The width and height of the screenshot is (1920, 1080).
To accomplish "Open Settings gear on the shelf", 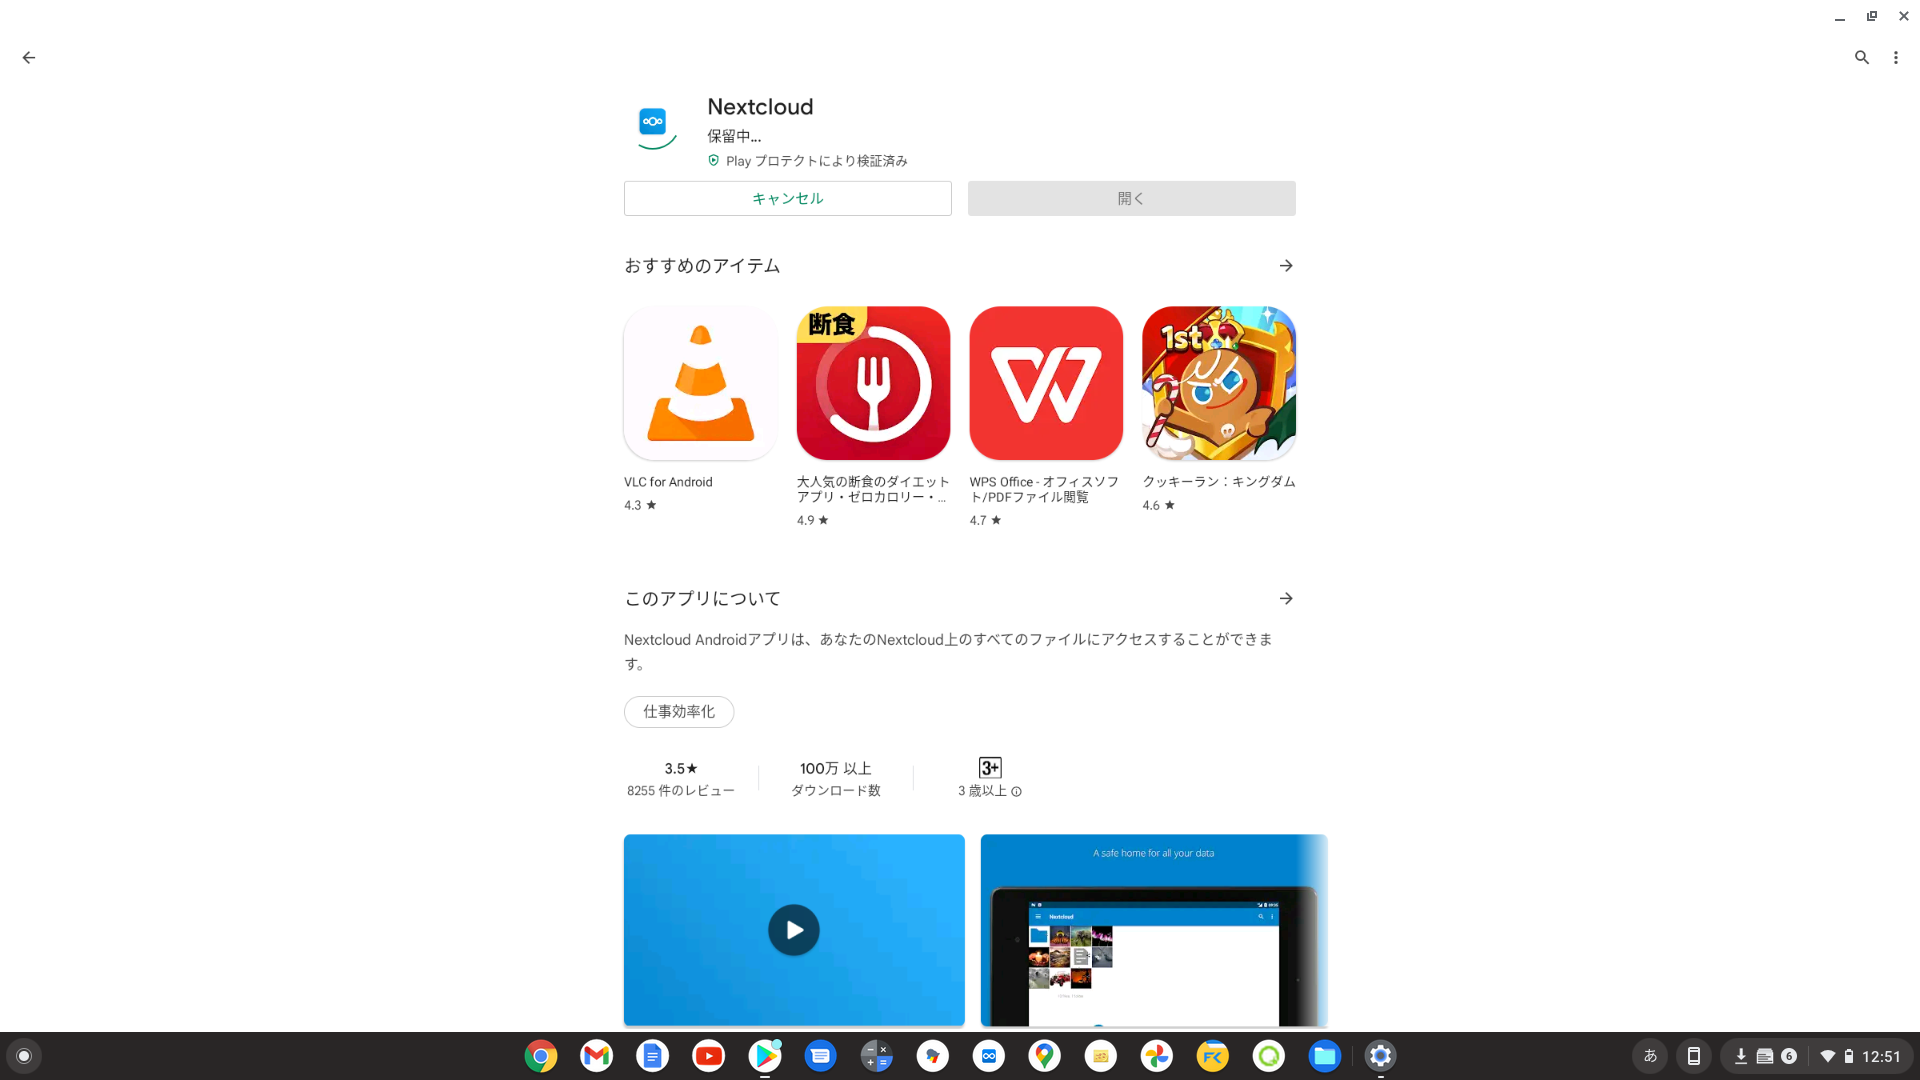I will (1381, 1056).
